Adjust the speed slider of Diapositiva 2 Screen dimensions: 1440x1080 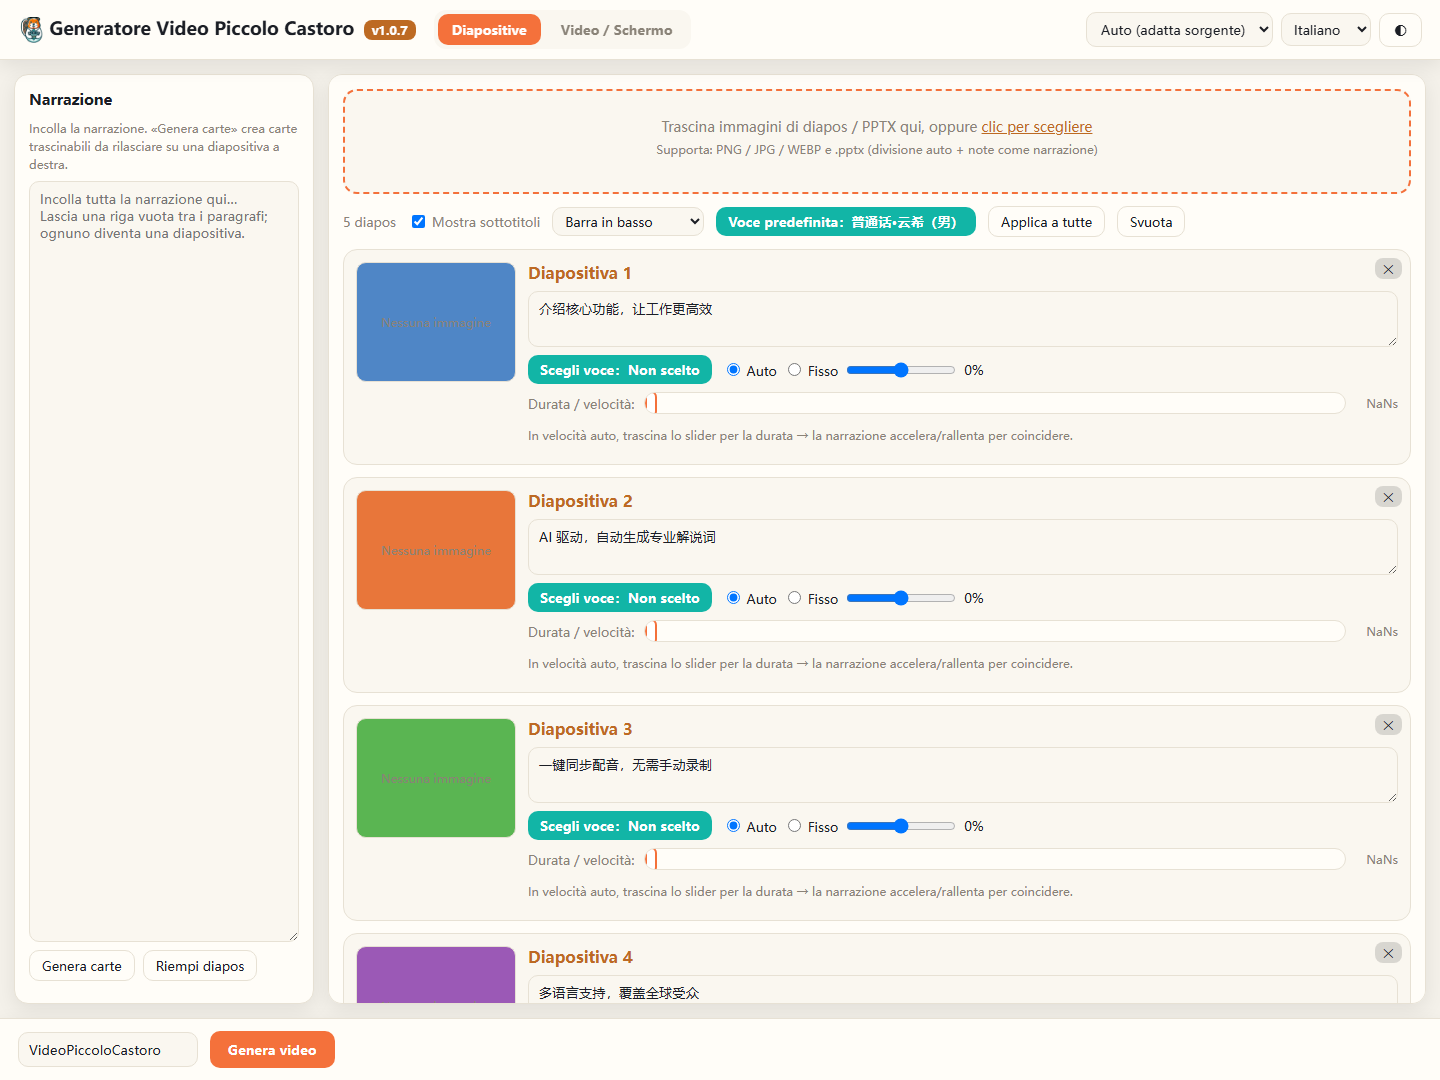pyautogui.click(x=901, y=598)
